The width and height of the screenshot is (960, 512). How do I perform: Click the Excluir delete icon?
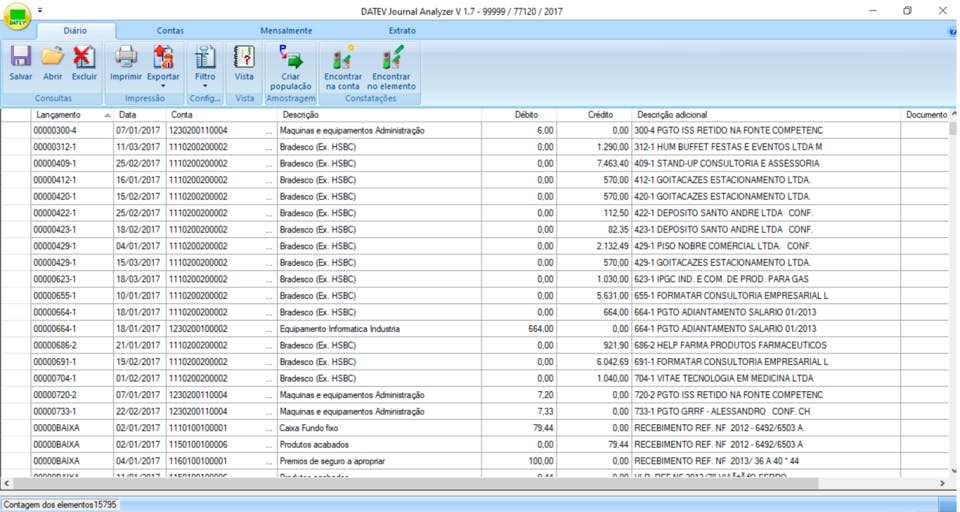pyautogui.click(x=84, y=57)
